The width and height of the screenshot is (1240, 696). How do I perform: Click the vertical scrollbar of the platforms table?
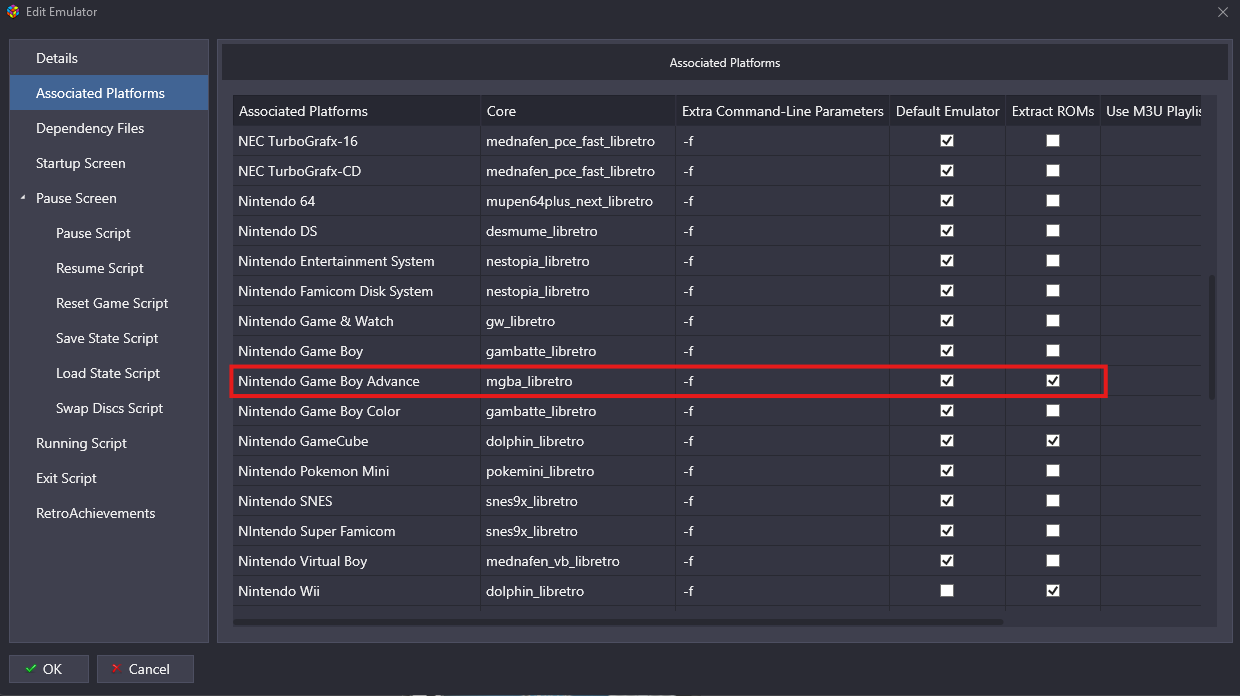pos(1212,338)
